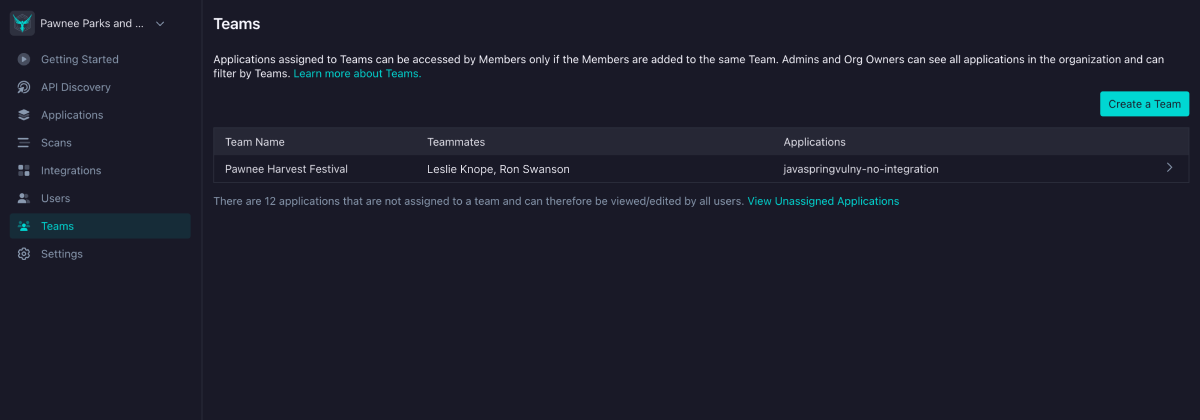Click the Settings gear icon
Viewport: 1200px width, 420px height.
(24, 254)
